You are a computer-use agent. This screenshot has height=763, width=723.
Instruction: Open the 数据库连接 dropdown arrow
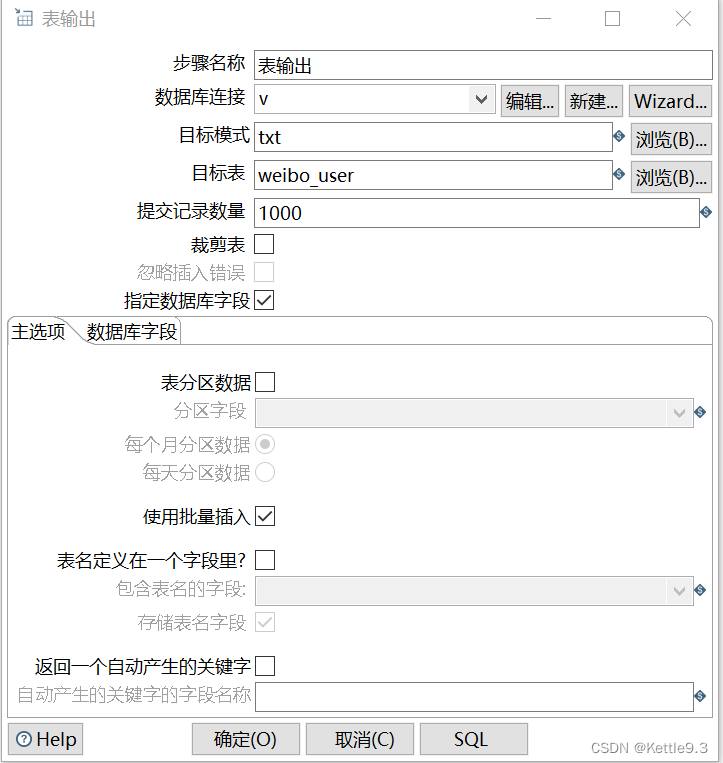[482, 99]
